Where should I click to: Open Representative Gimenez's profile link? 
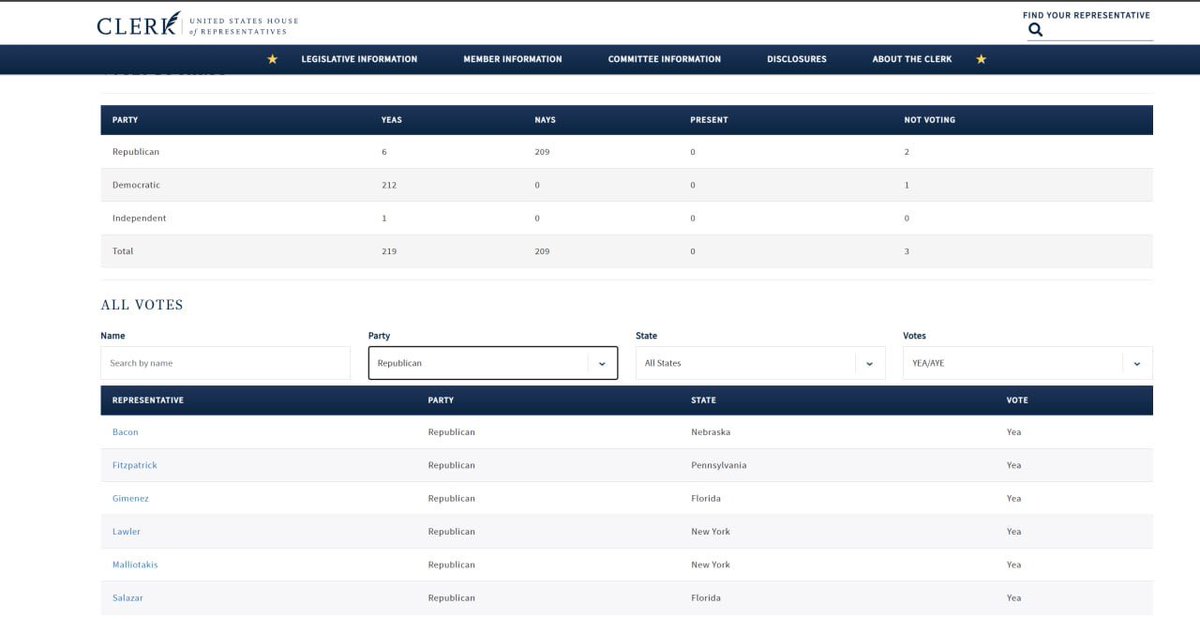[130, 498]
